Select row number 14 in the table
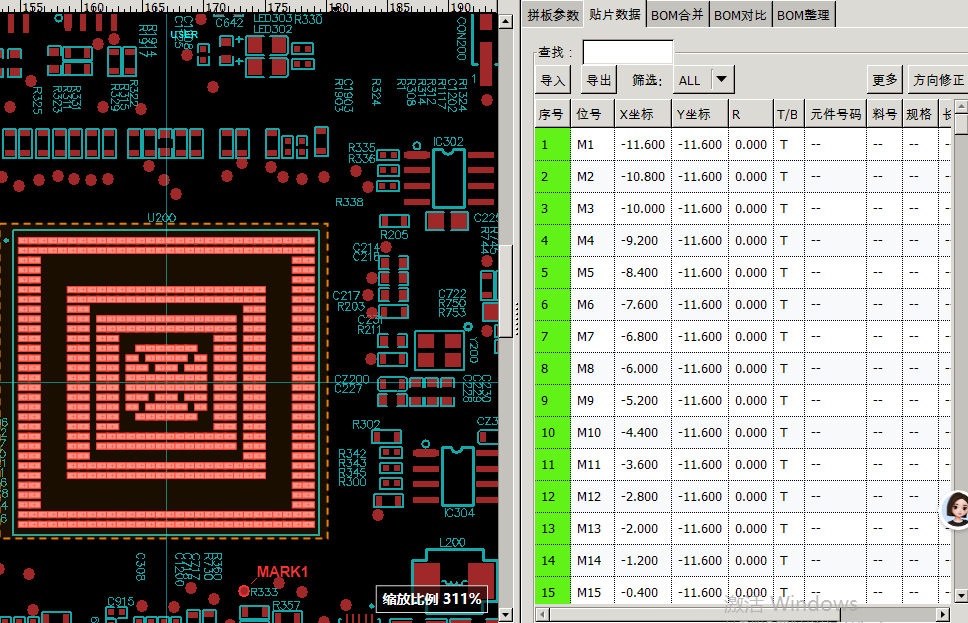The image size is (968, 623). (553, 561)
